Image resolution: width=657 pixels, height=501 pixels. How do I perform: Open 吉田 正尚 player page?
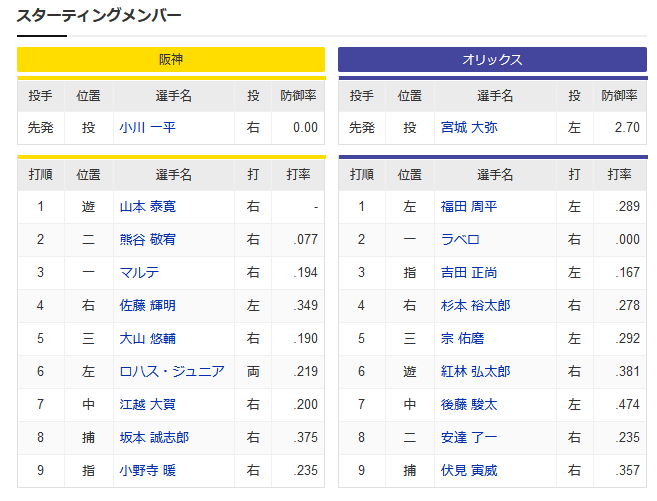[469, 273]
